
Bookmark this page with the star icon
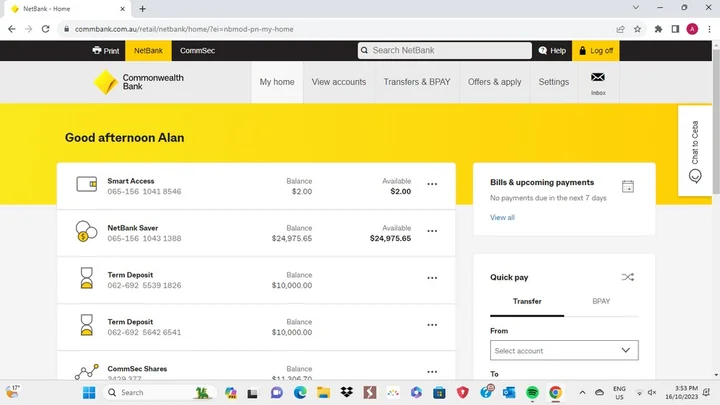pyautogui.click(x=637, y=29)
